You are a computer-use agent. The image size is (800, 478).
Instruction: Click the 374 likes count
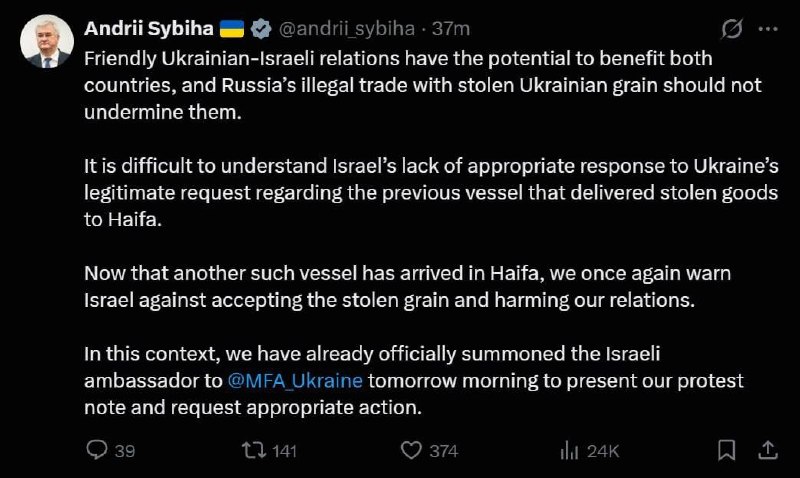pyautogui.click(x=443, y=451)
